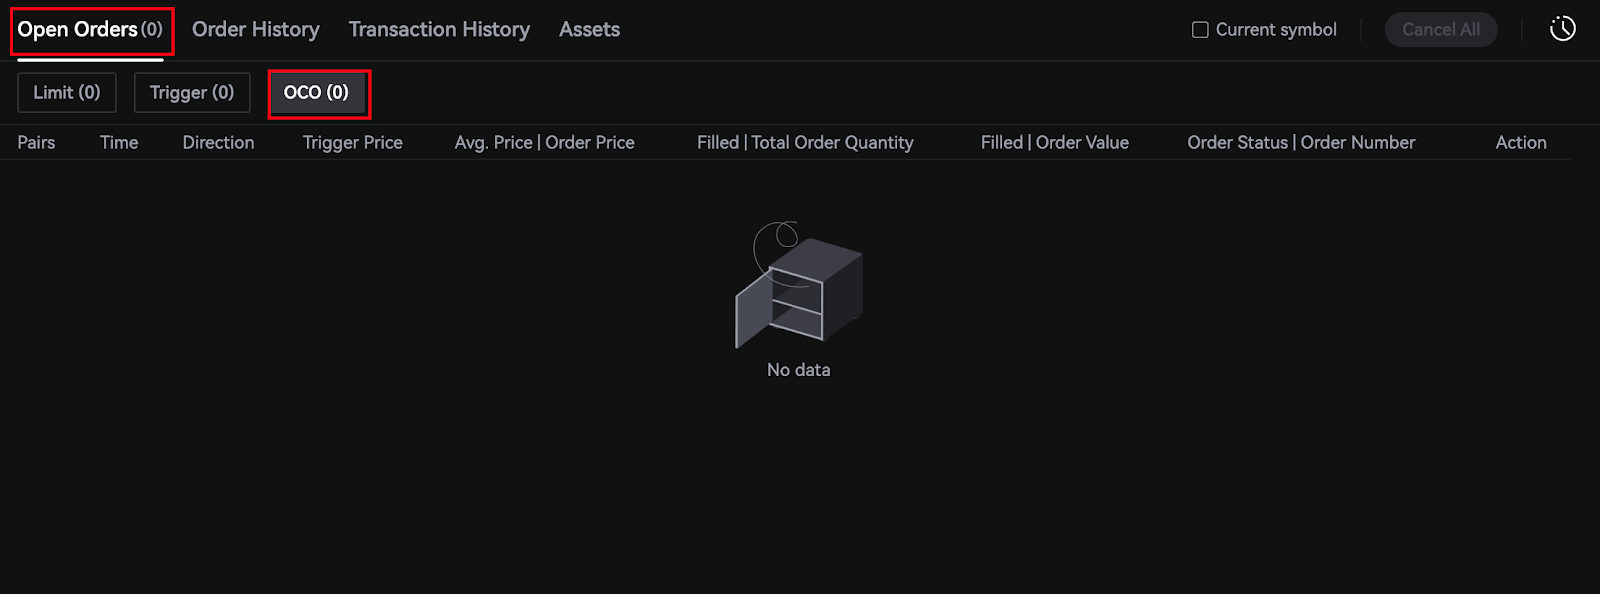
Task: Switch to the Open Orders tab
Action: pos(90,30)
